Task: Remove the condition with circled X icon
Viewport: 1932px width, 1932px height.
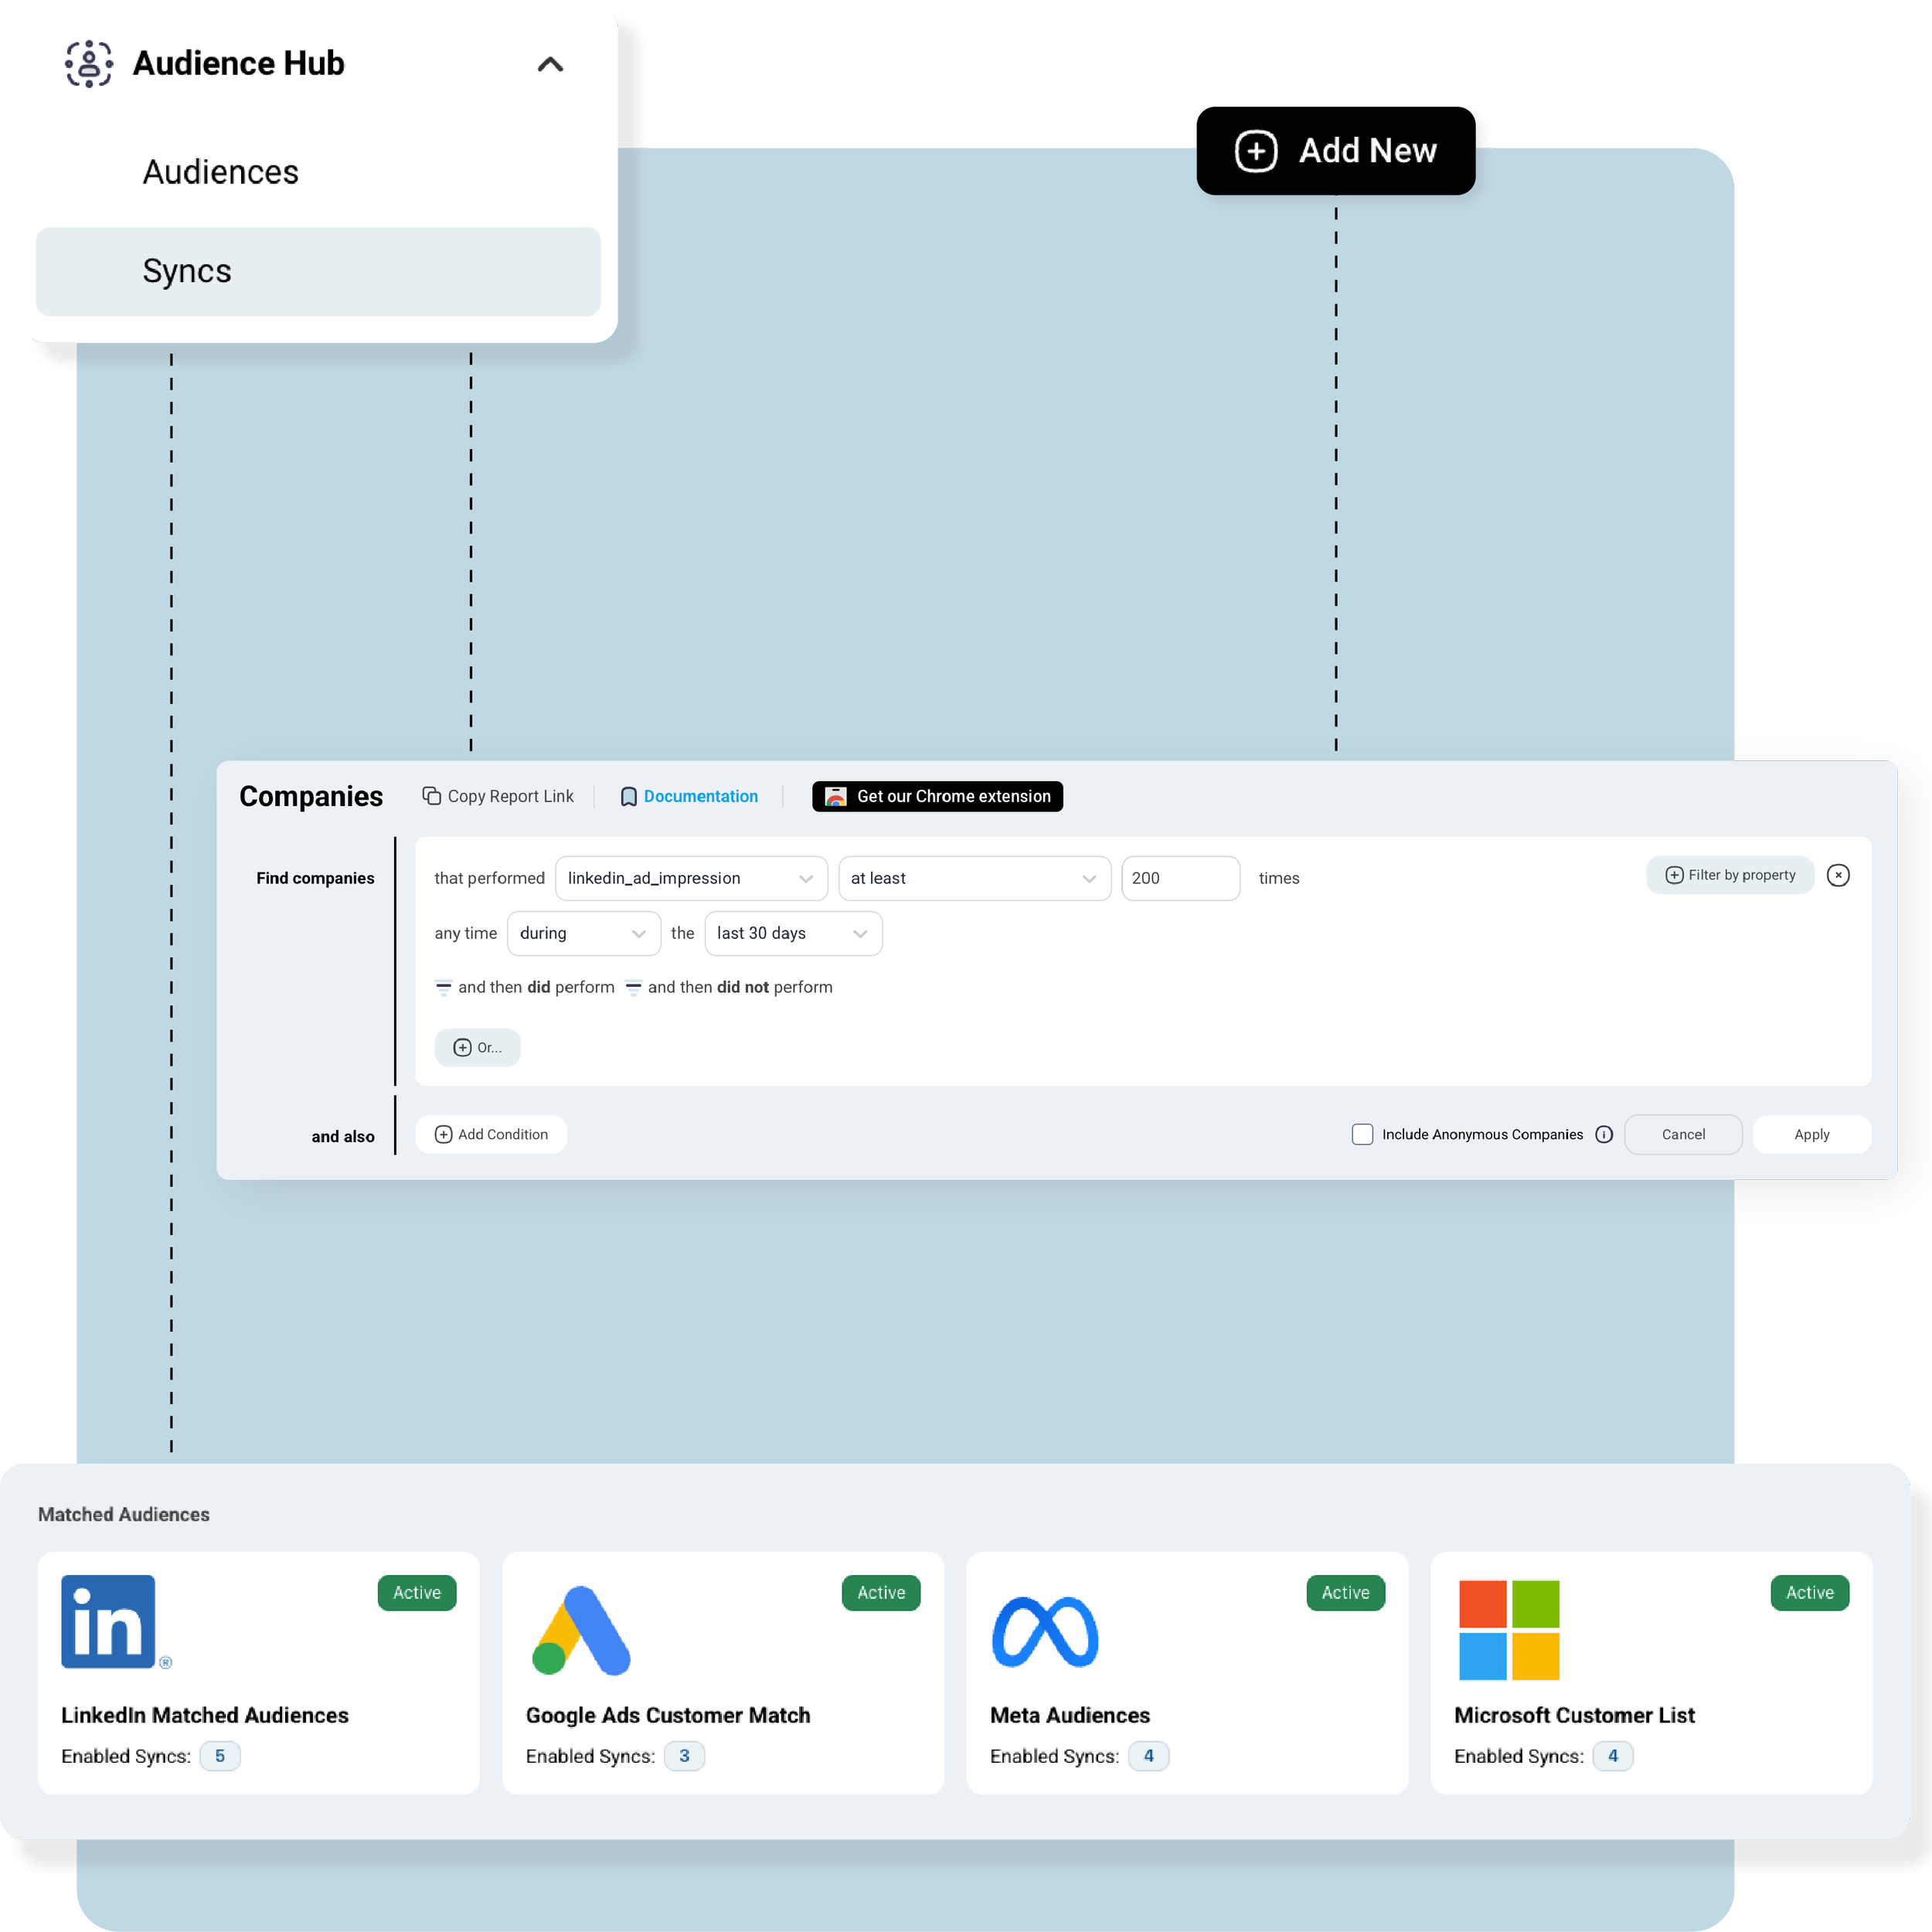Action: point(1838,875)
